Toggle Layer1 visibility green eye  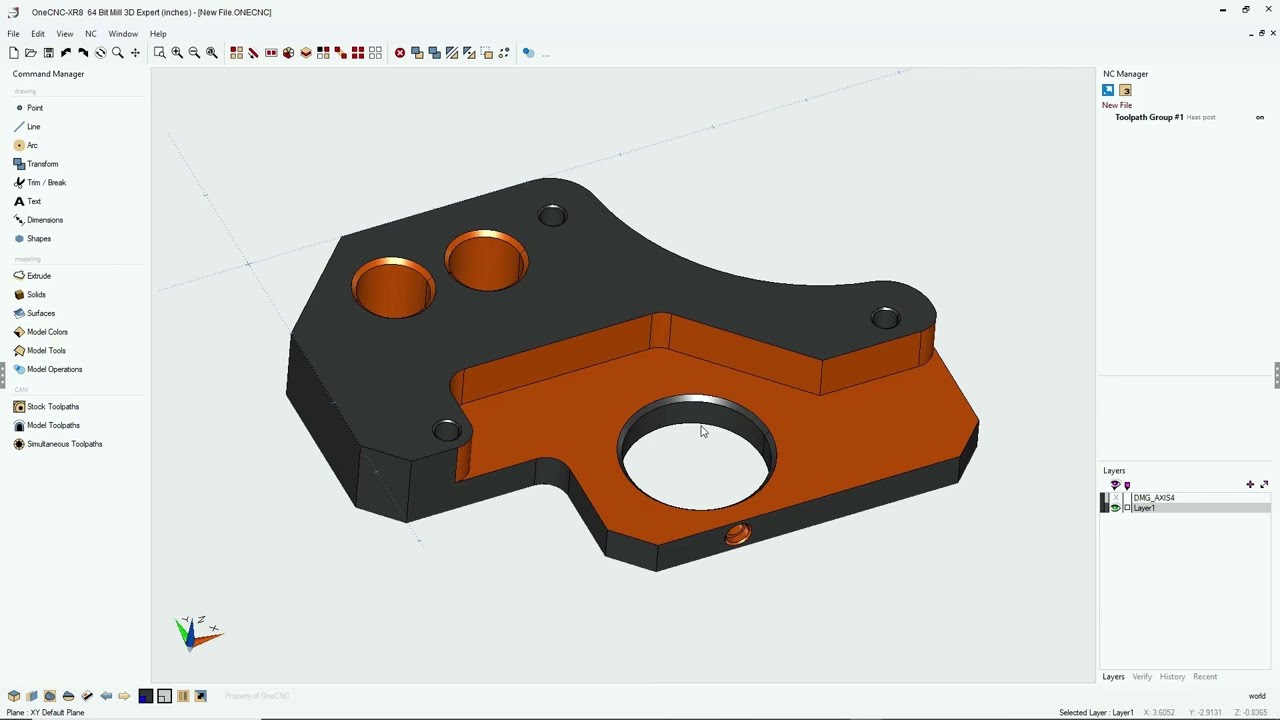[1115, 508]
